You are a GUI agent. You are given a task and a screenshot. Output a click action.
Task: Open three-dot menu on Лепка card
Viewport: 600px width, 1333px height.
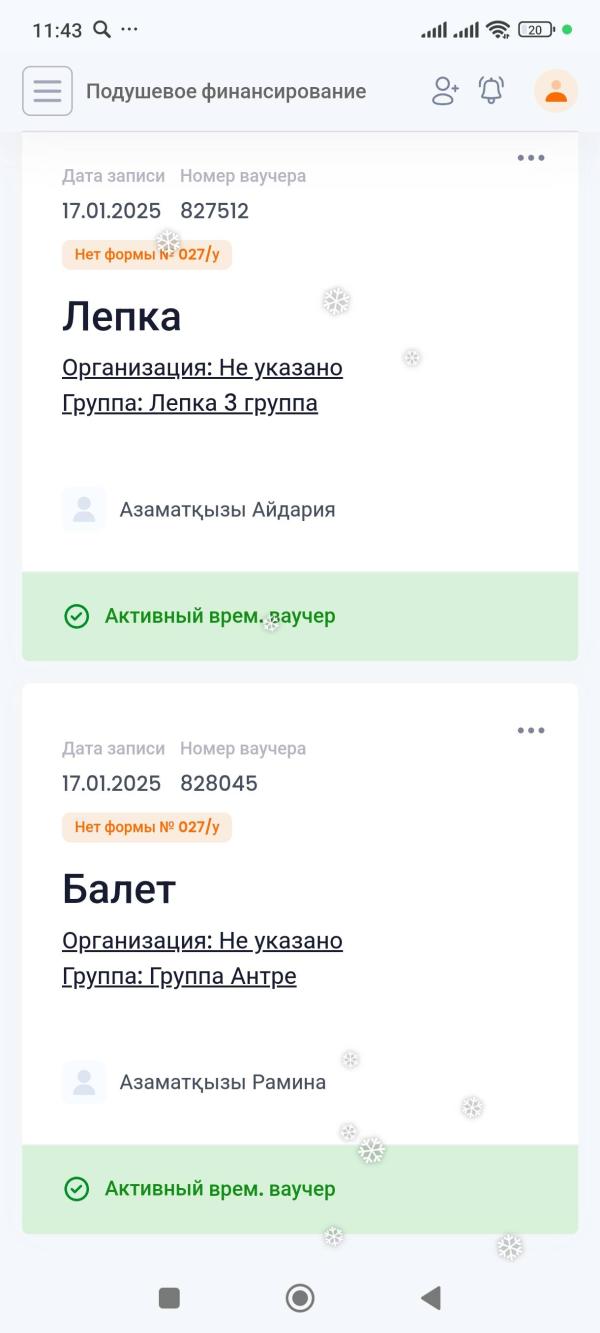(x=531, y=158)
